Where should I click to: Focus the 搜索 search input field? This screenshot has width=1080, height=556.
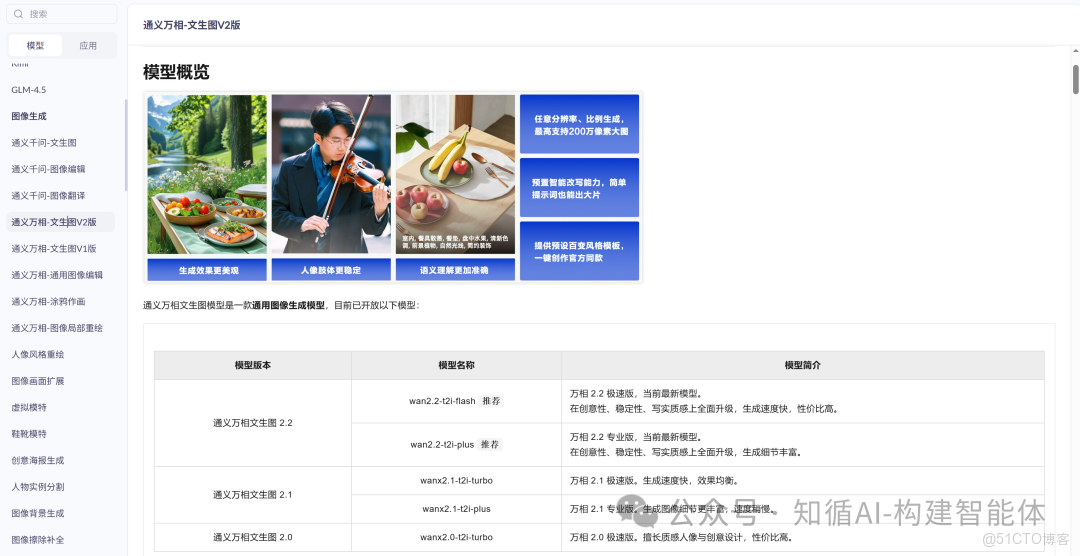pos(62,14)
